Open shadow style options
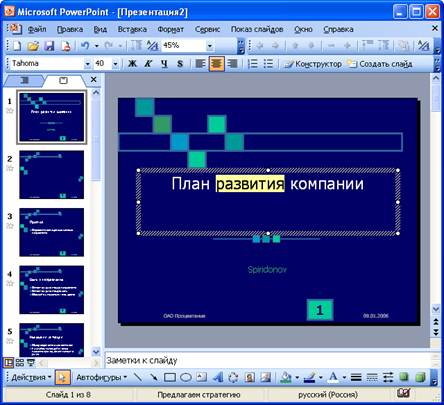Viewport: 444px width, 405px height. [404, 377]
